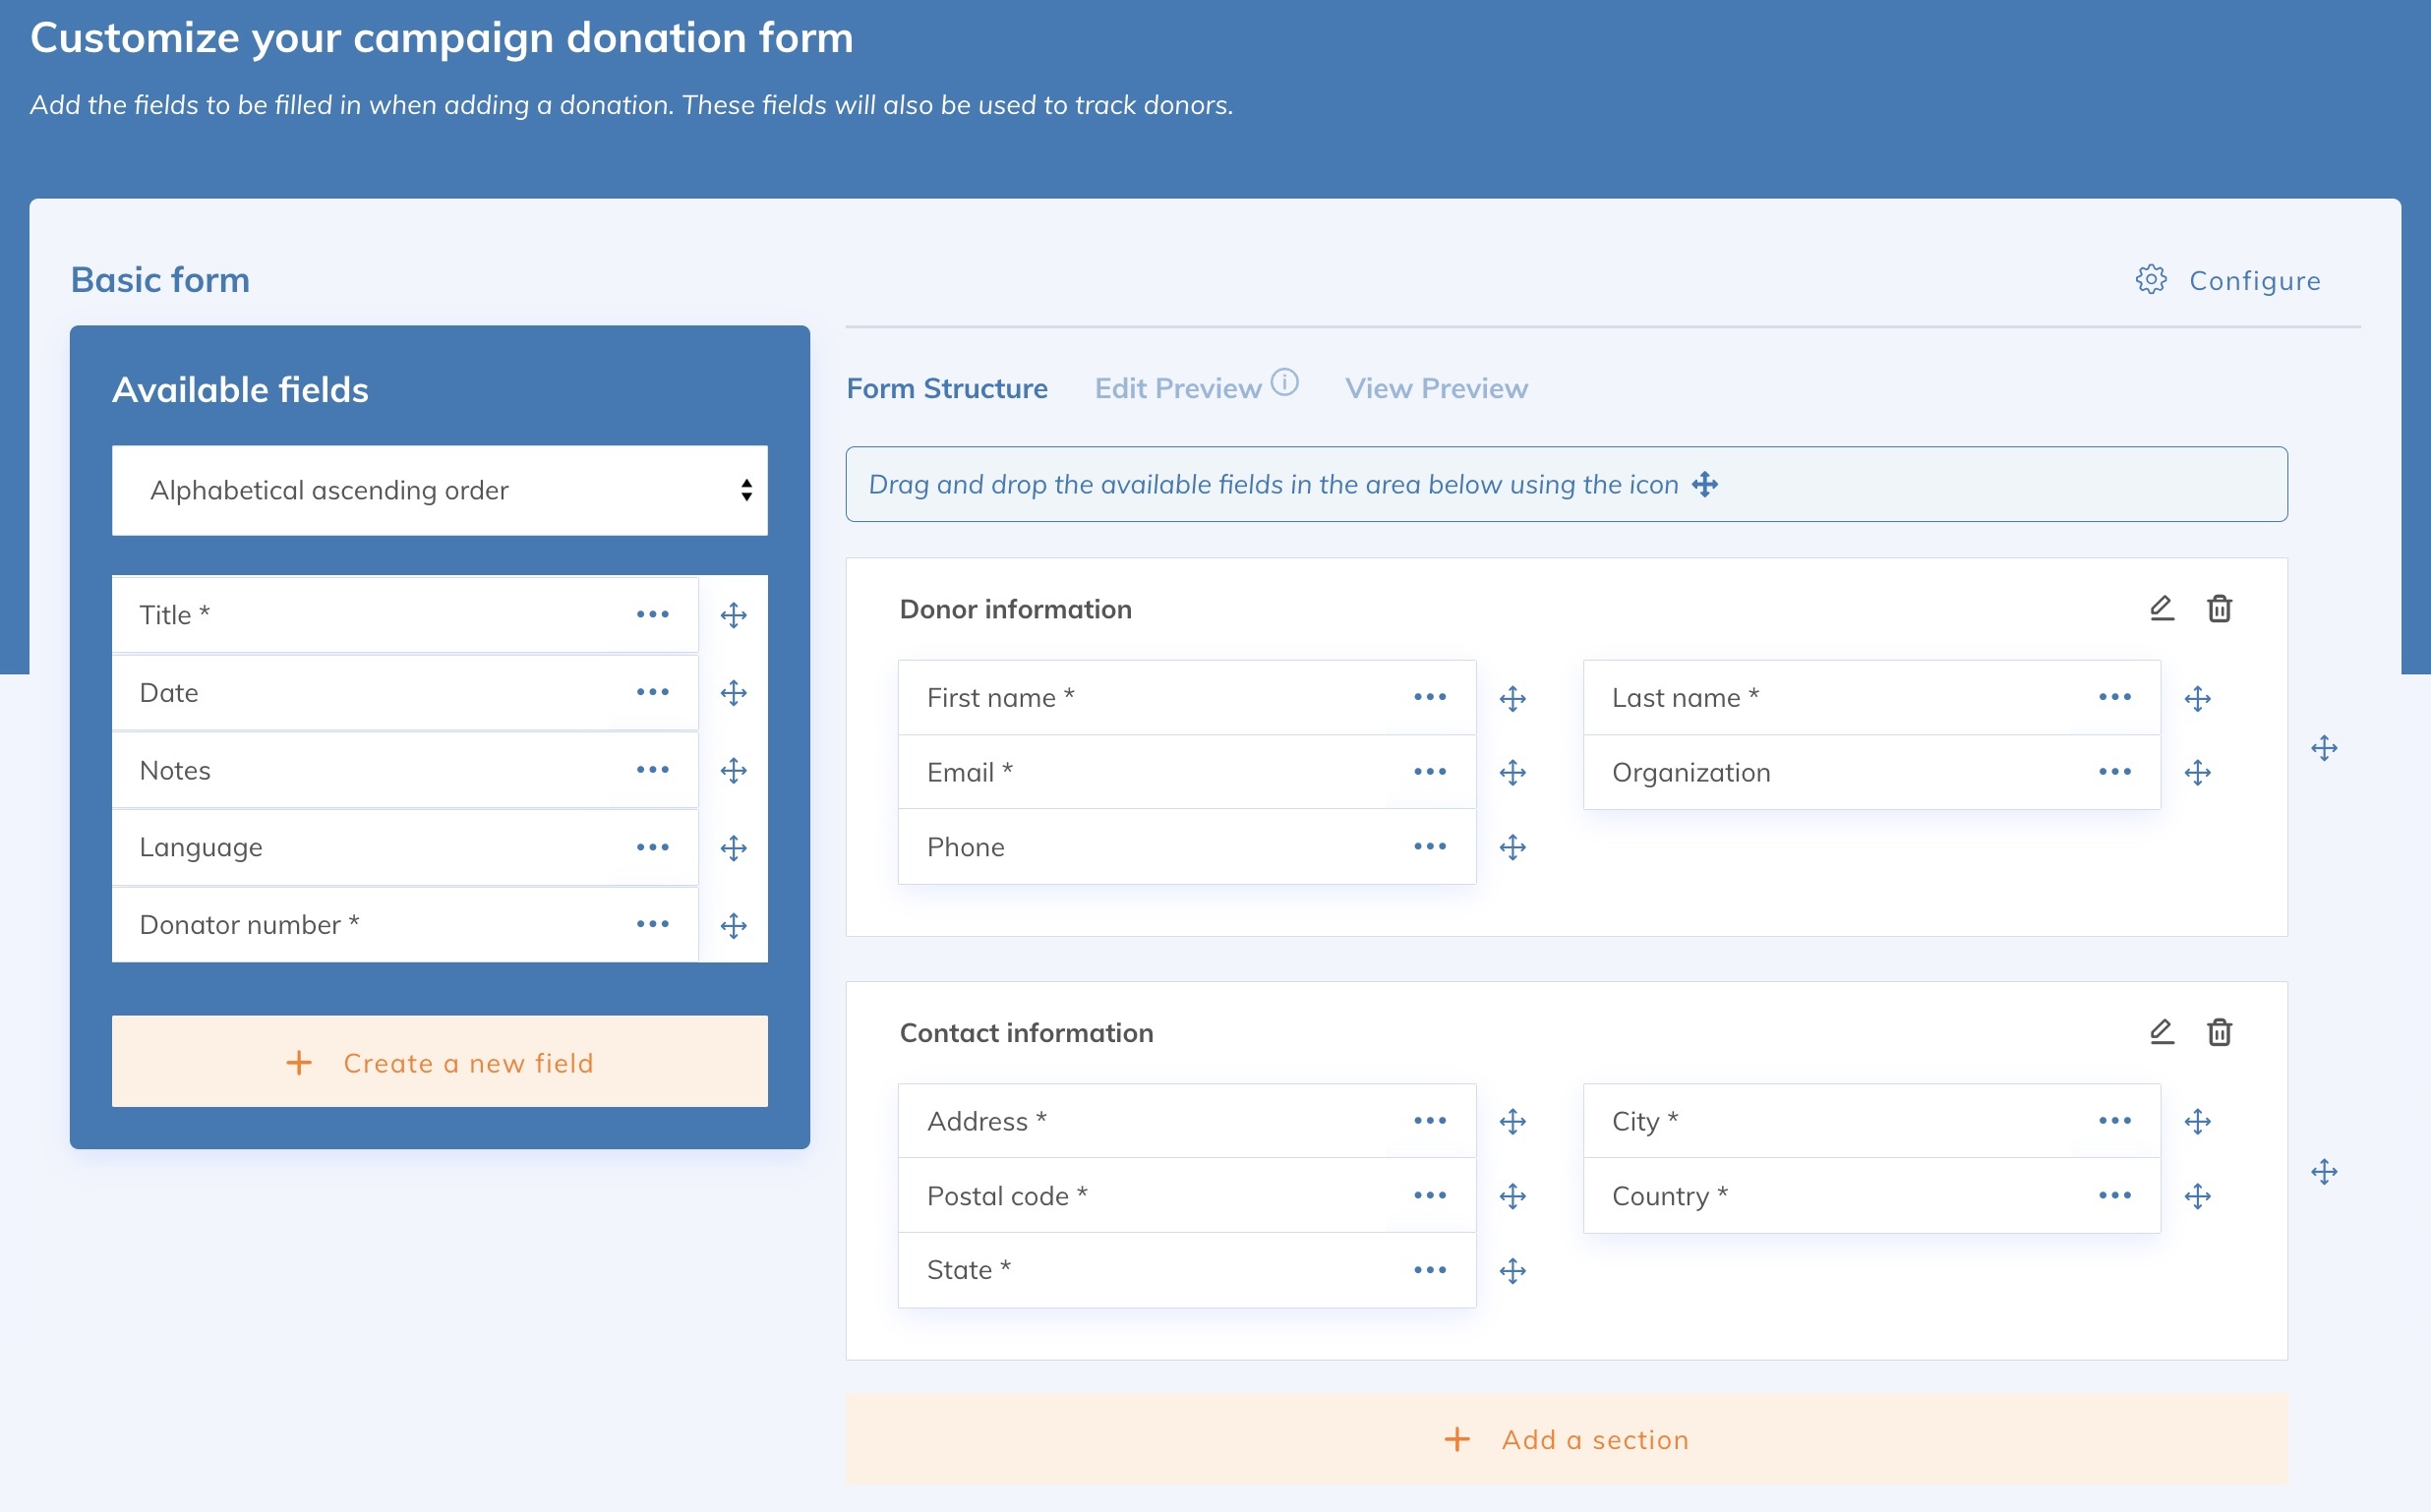This screenshot has height=1512, width=2431.
Task: Click the move handle next to Phone
Action: point(1513,846)
